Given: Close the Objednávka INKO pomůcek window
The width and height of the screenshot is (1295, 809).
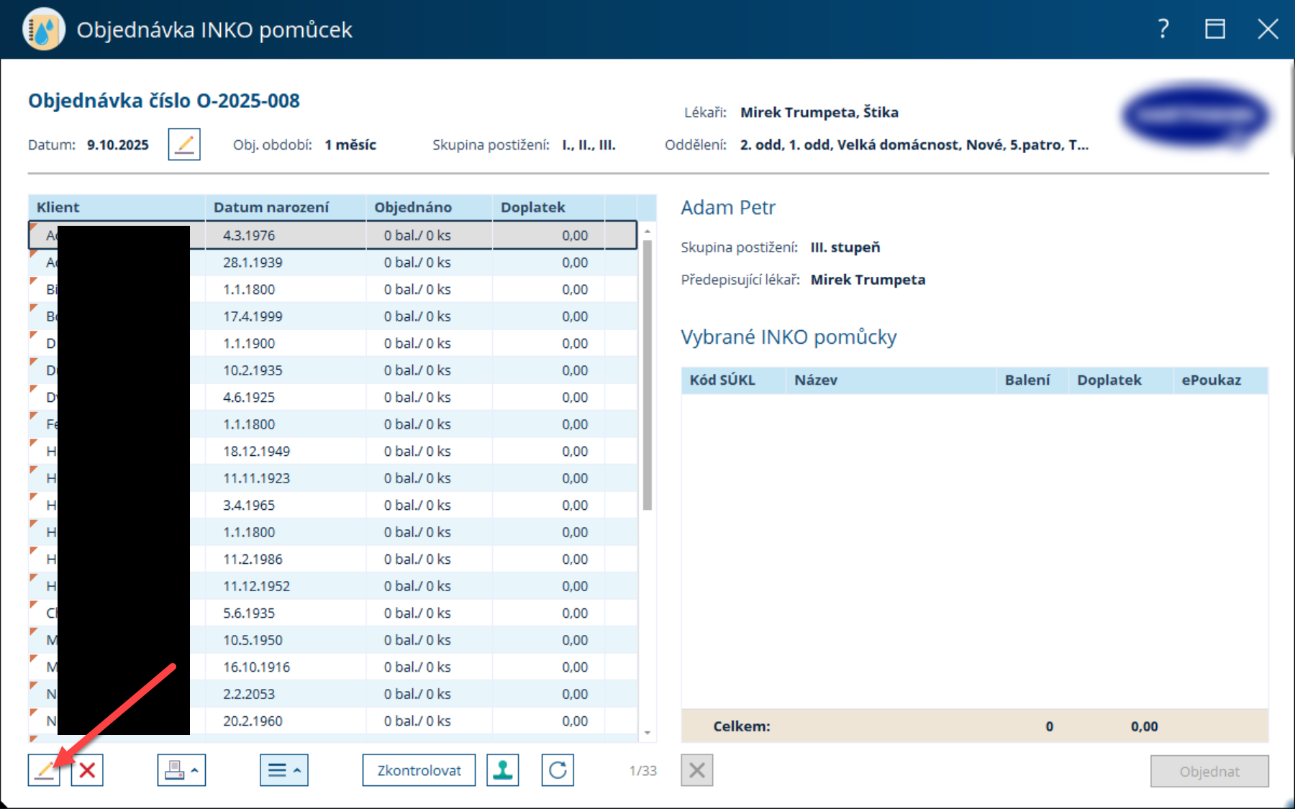Looking at the screenshot, I should [x=1268, y=29].
